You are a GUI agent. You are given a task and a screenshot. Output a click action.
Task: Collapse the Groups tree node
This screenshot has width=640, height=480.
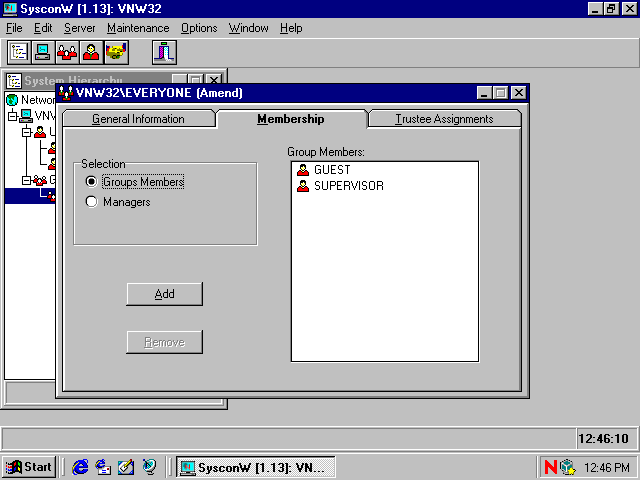tap(27, 180)
